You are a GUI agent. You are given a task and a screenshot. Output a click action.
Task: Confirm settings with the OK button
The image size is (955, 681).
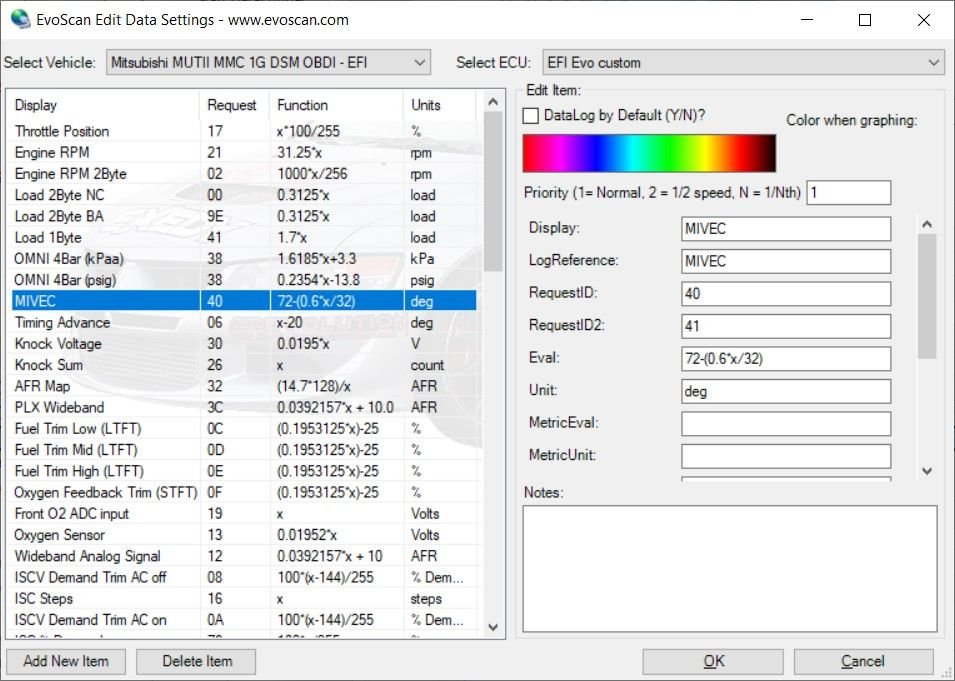point(713,661)
